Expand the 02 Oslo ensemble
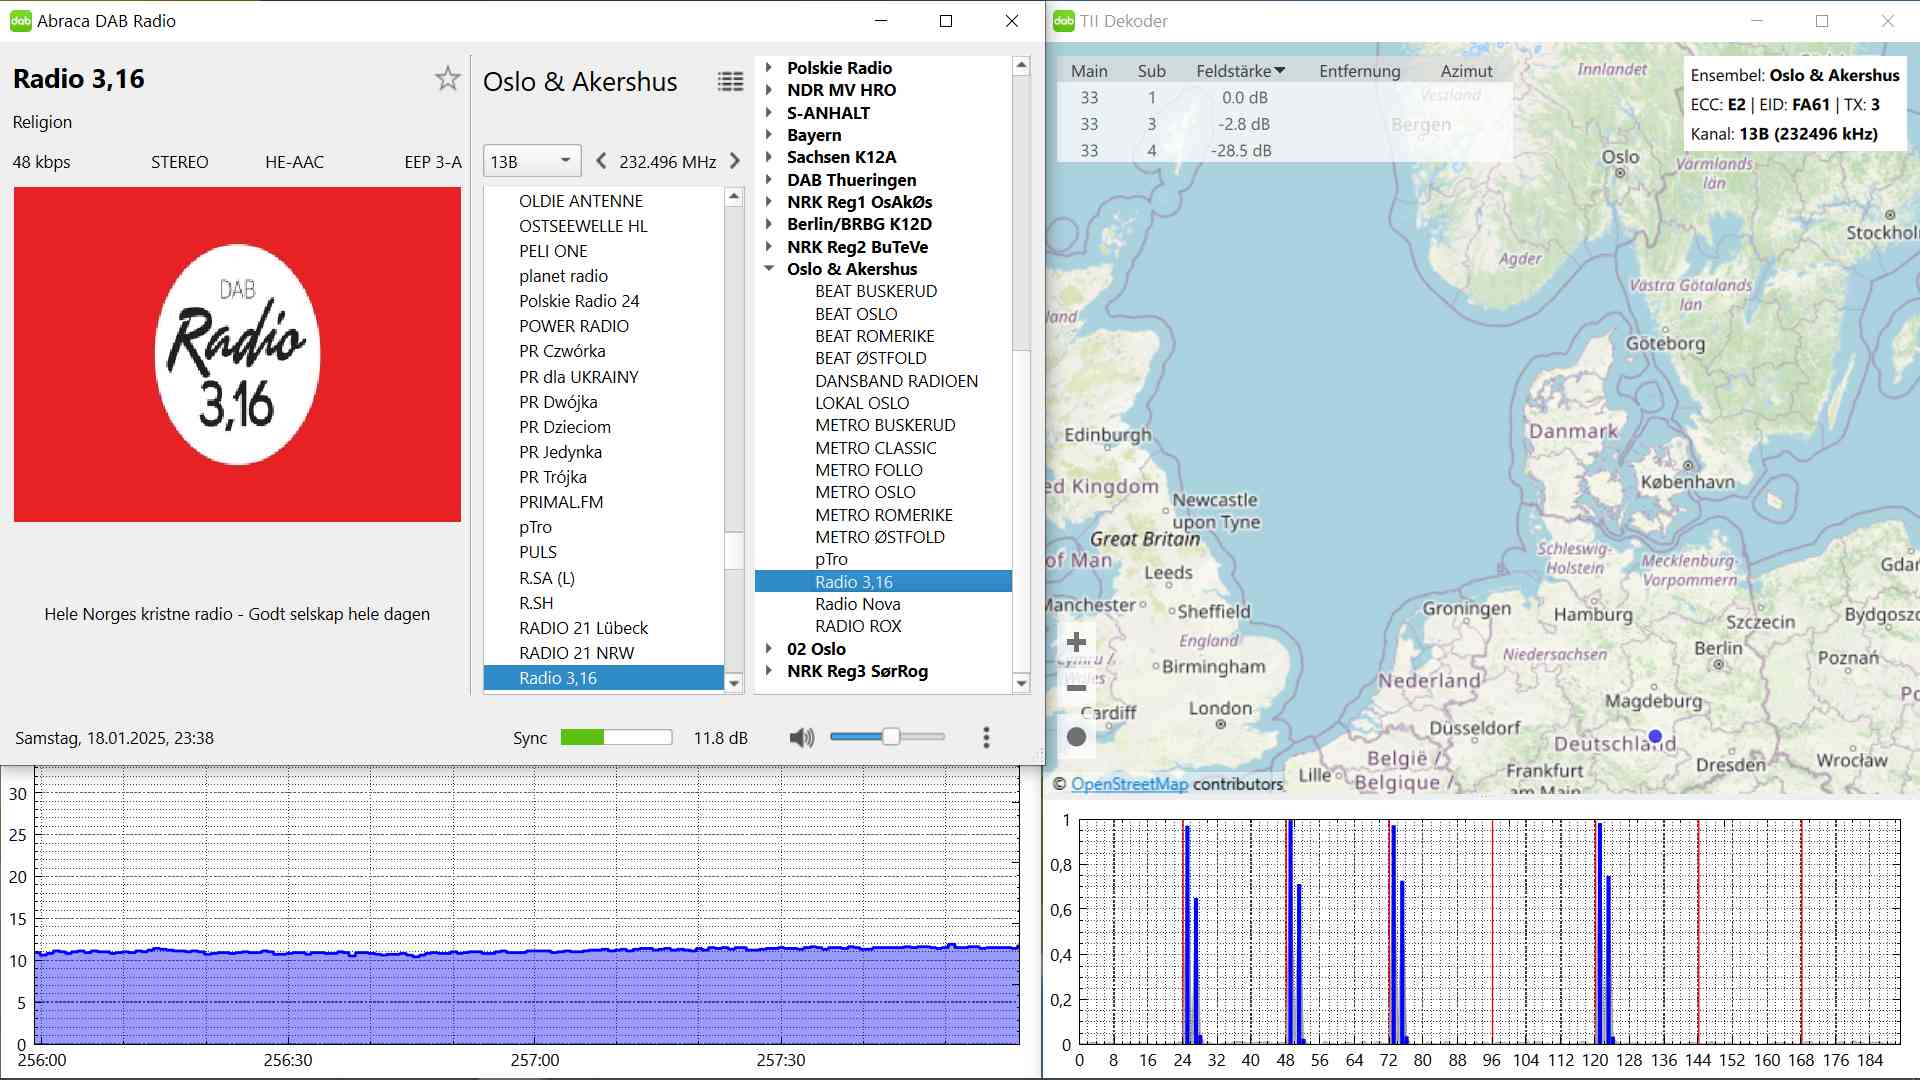The width and height of the screenshot is (1920, 1080). [x=769, y=649]
